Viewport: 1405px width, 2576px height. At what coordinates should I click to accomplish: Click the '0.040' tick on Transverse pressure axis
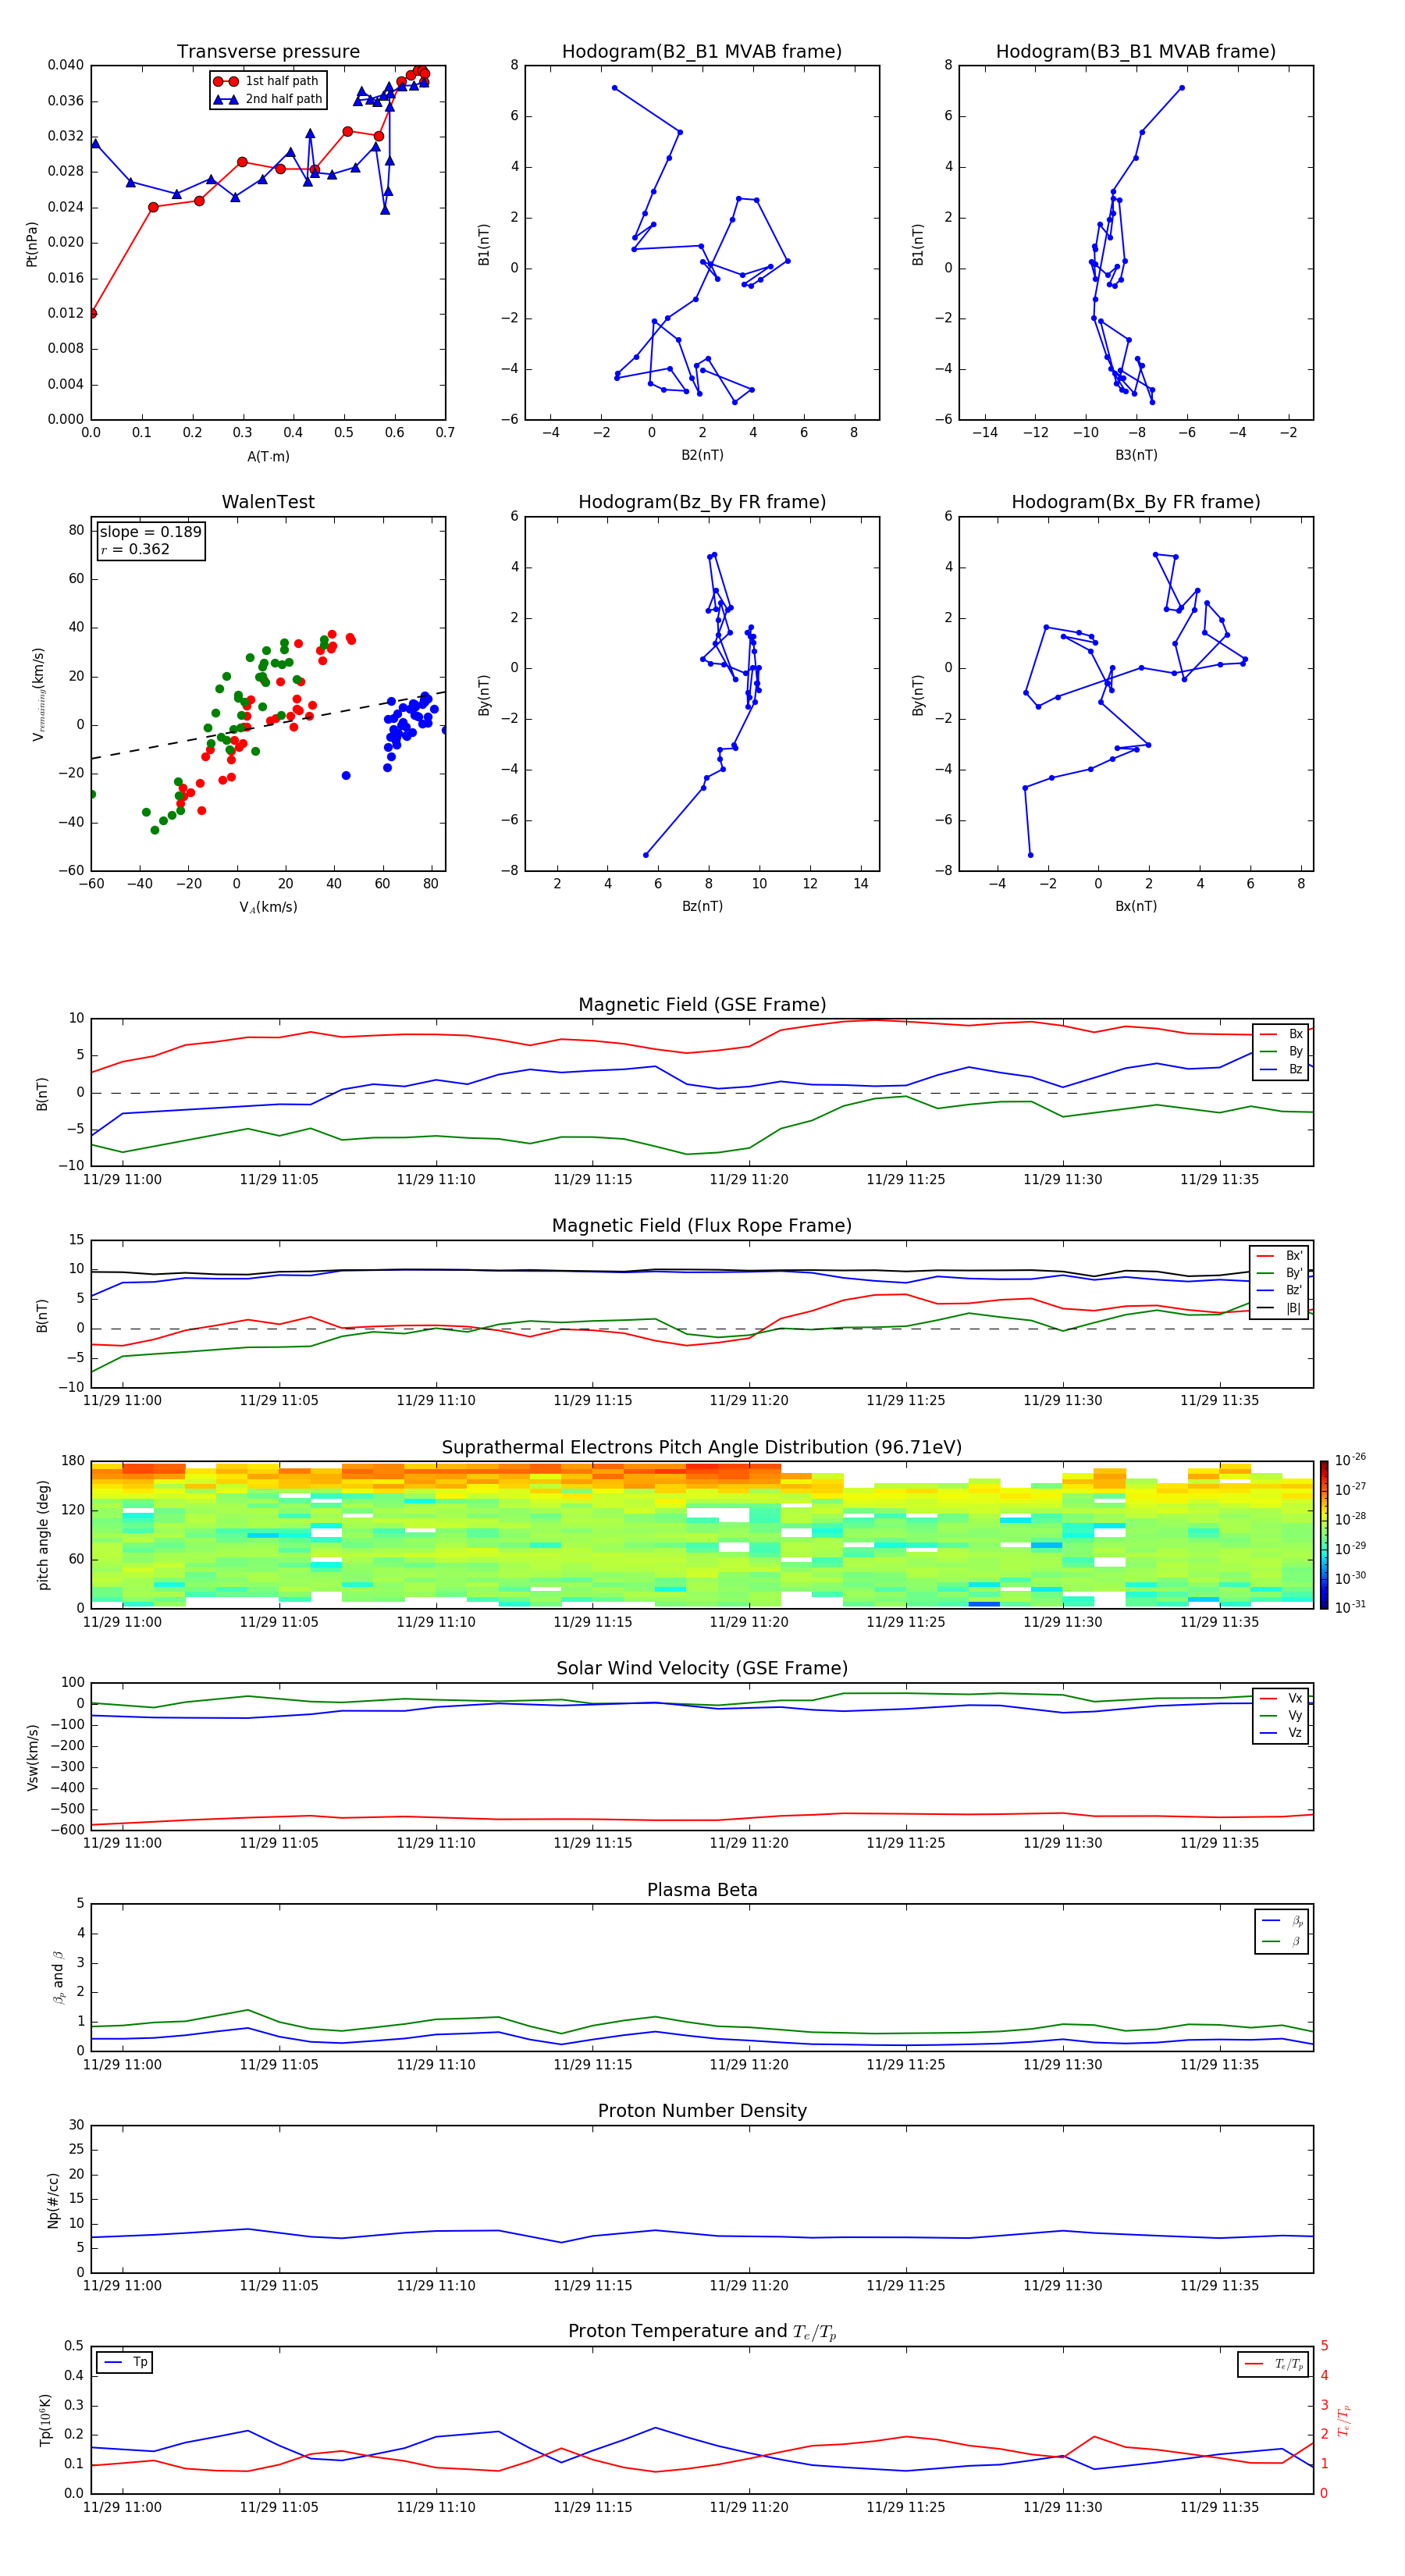tap(66, 65)
